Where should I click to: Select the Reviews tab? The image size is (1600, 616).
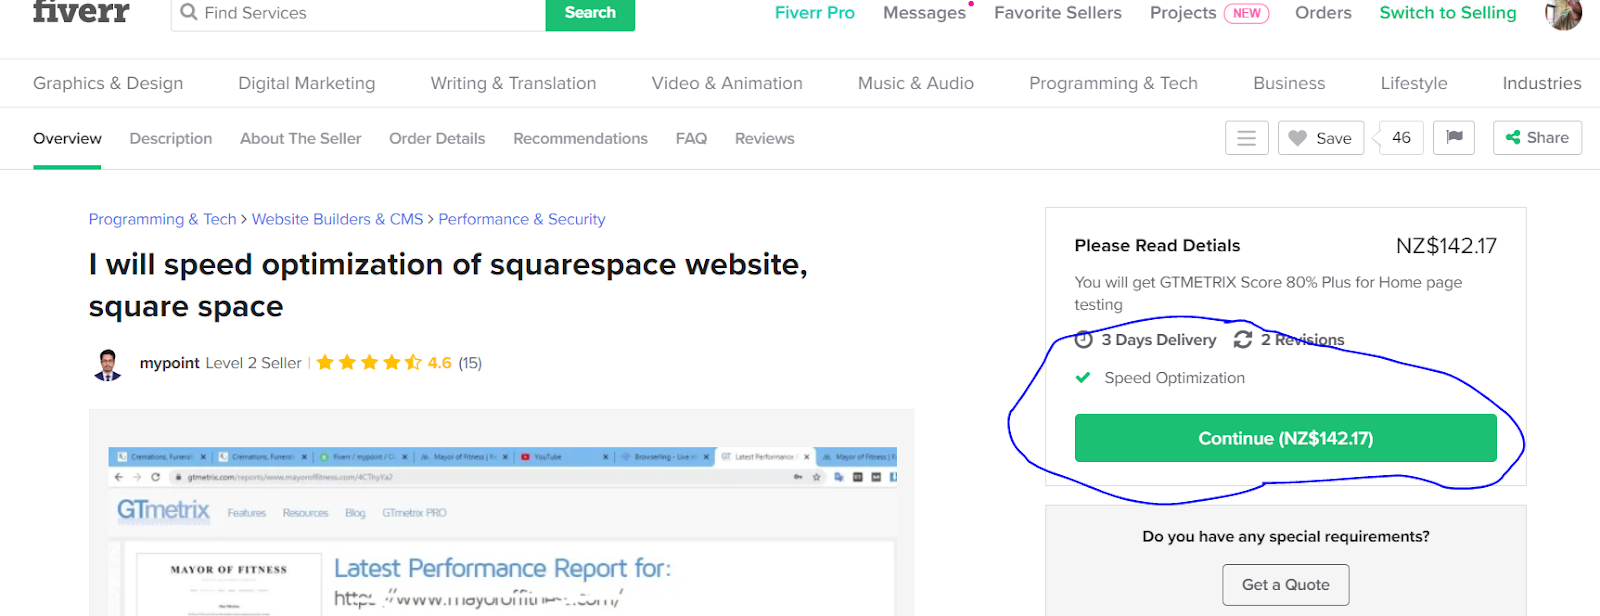click(x=764, y=138)
